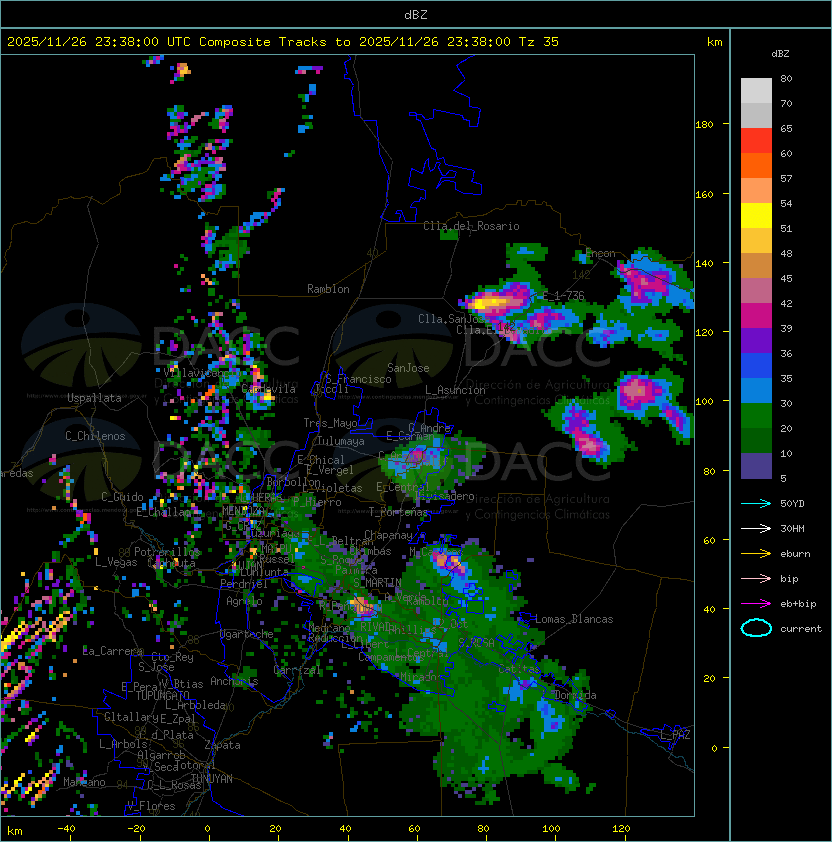Click the 'V_Flores' map label
Screen dimensions: 832x842
point(151,806)
